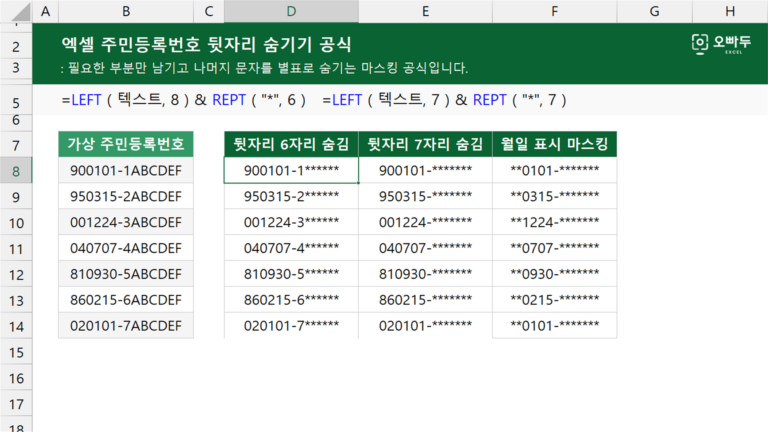Select column C header

click(x=209, y=11)
